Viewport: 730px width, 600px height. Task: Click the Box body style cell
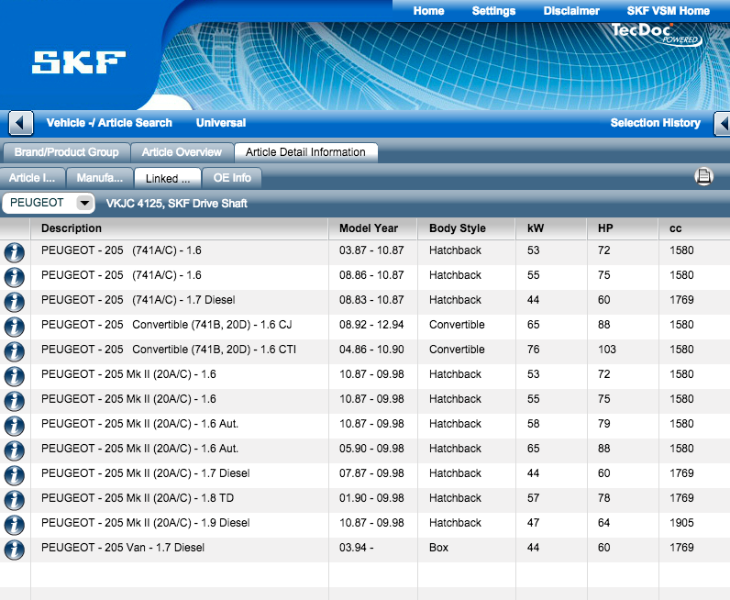coord(439,547)
